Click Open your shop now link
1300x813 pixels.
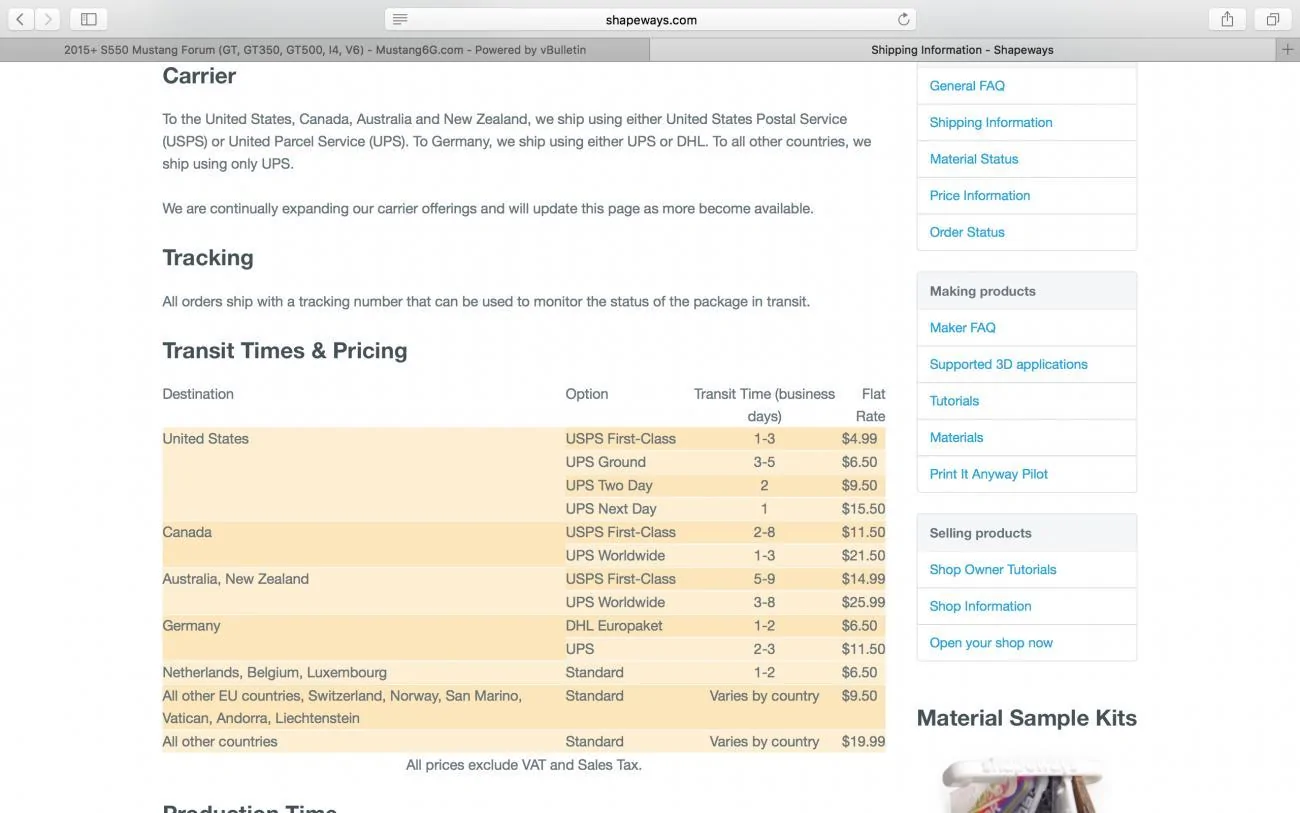click(x=991, y=643)
